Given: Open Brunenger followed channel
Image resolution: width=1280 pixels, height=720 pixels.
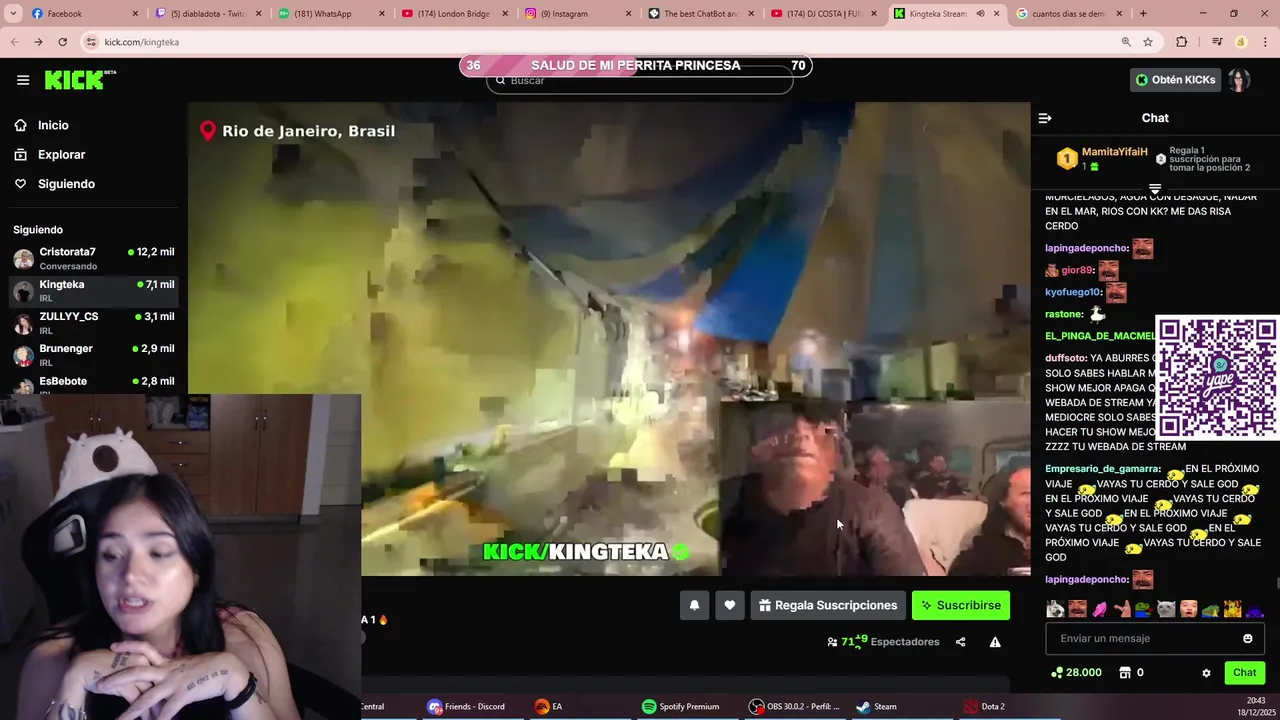Looking at the screenshot, I should click(94, 355).
